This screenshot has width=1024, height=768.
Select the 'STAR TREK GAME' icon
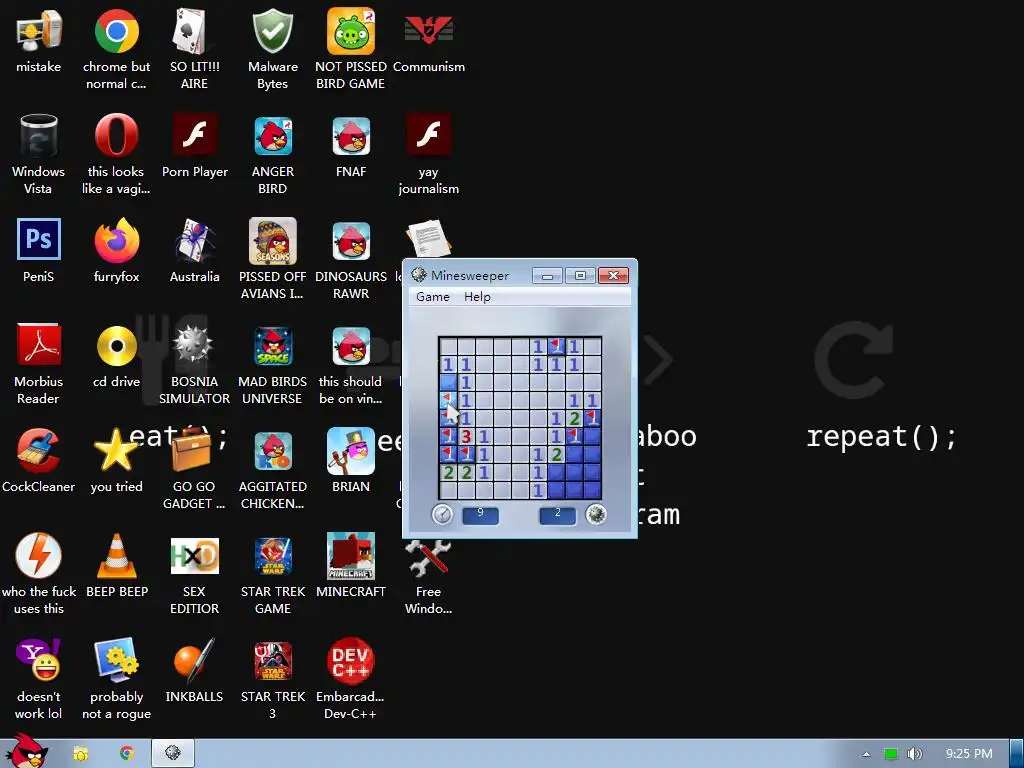[x=272, y=574]
